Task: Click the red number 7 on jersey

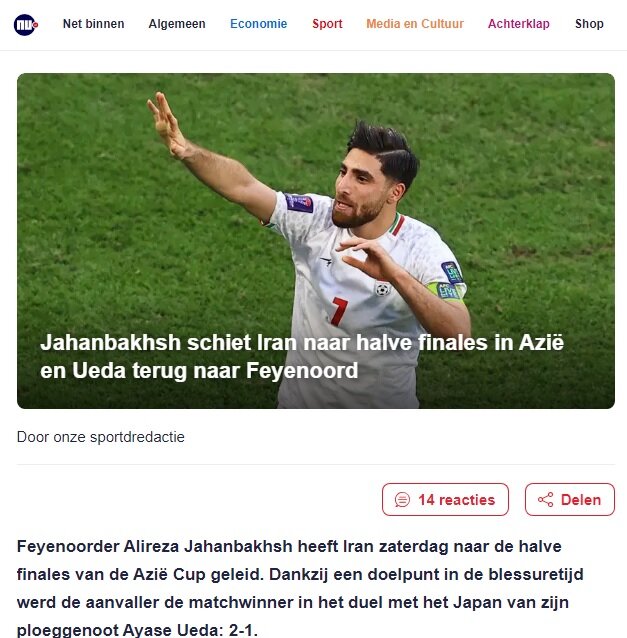Action: (x=339, y=311)
